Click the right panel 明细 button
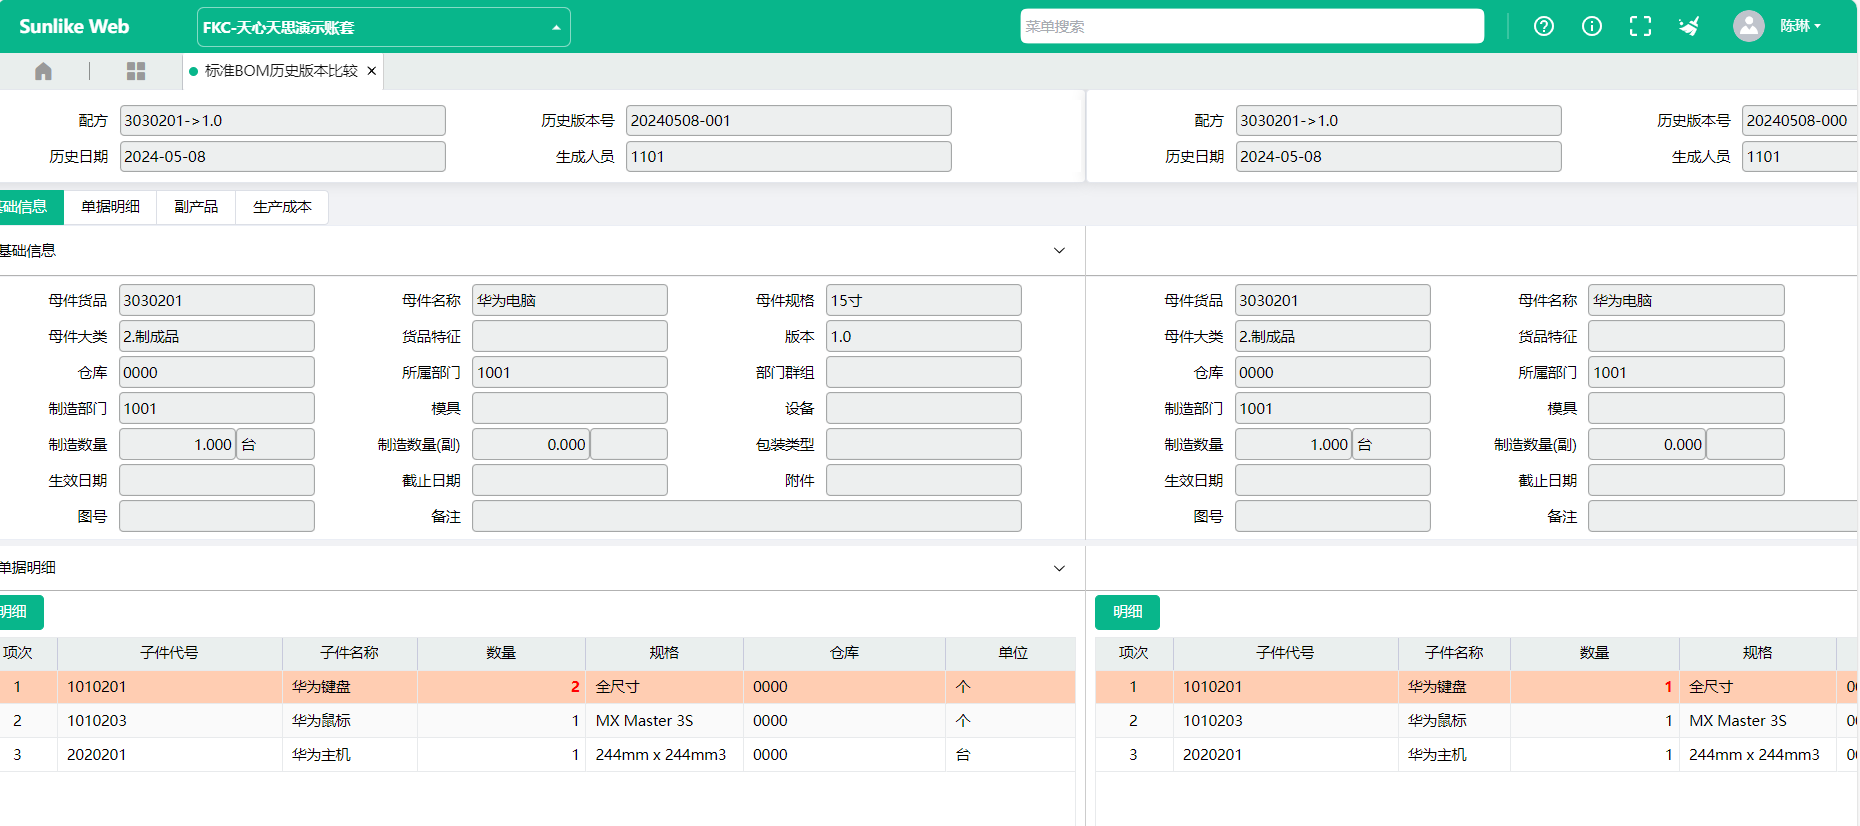1860x826 pixels. [x=1127, y=612]
